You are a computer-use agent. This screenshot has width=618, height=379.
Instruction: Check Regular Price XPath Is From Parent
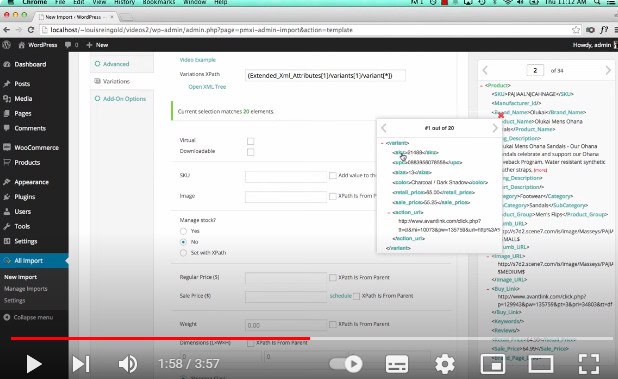coord(333,277)
